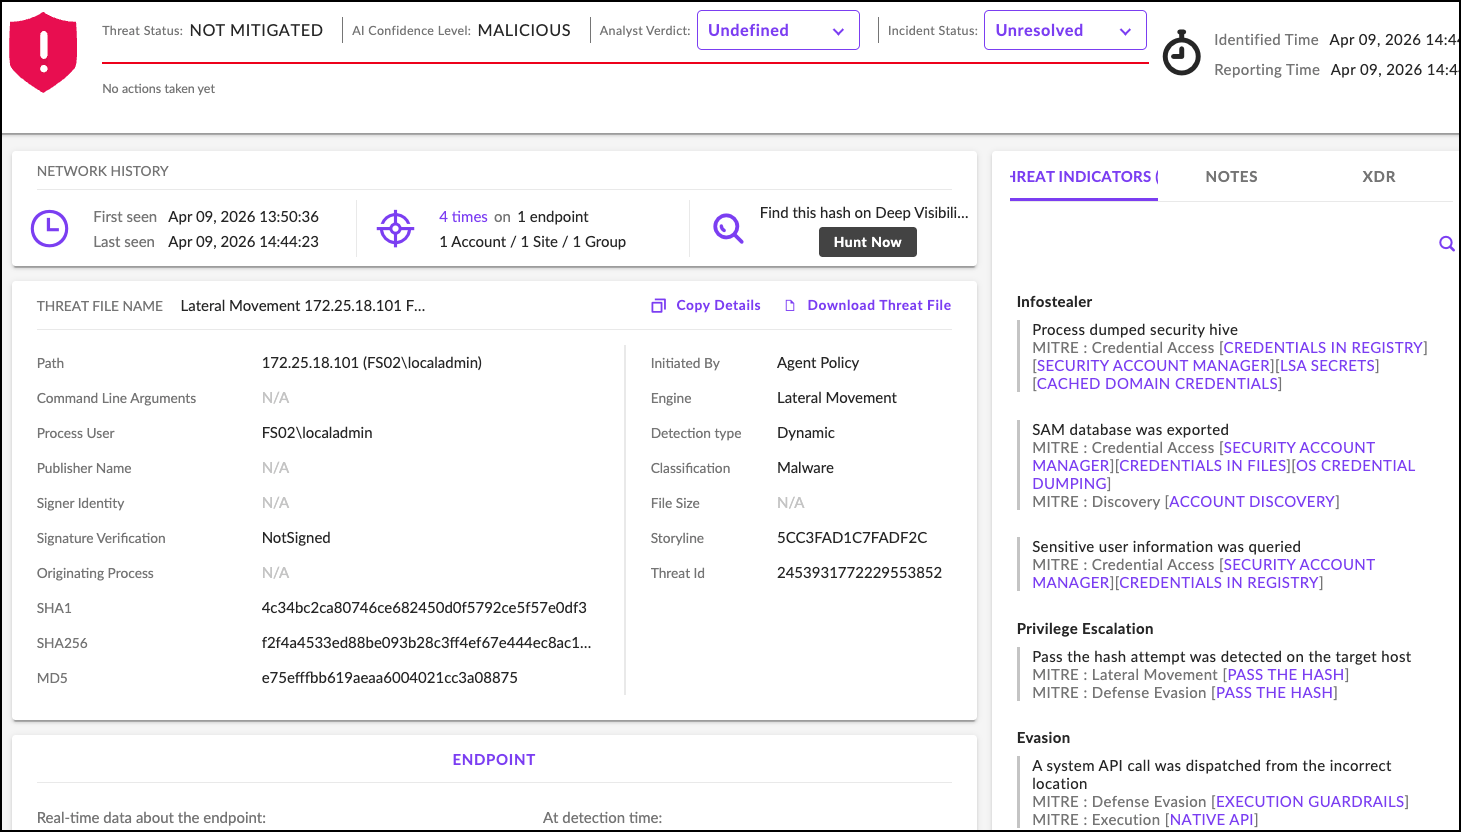Switch to the NOTES tab
The width and height of the screenshot is (1461, 832).
pyautogui.click(x=1231, y=176)
